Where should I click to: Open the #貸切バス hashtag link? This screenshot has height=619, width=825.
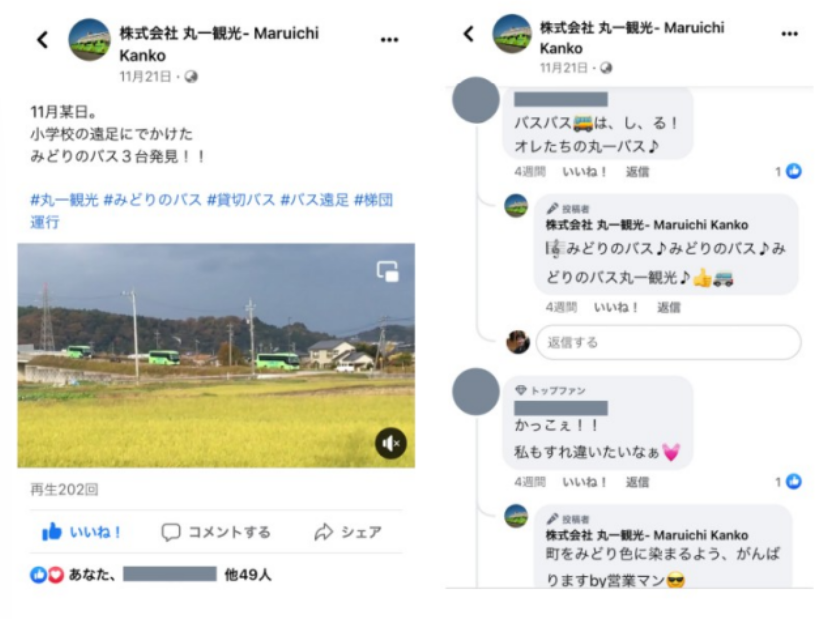pos(241,200)
